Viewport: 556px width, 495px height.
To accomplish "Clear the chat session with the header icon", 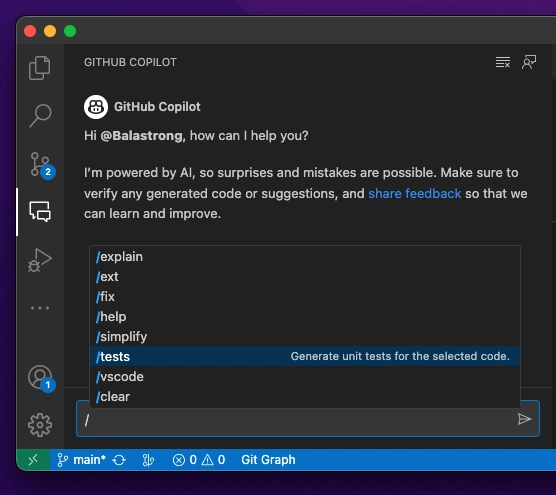I will click(x=503, y=62).
